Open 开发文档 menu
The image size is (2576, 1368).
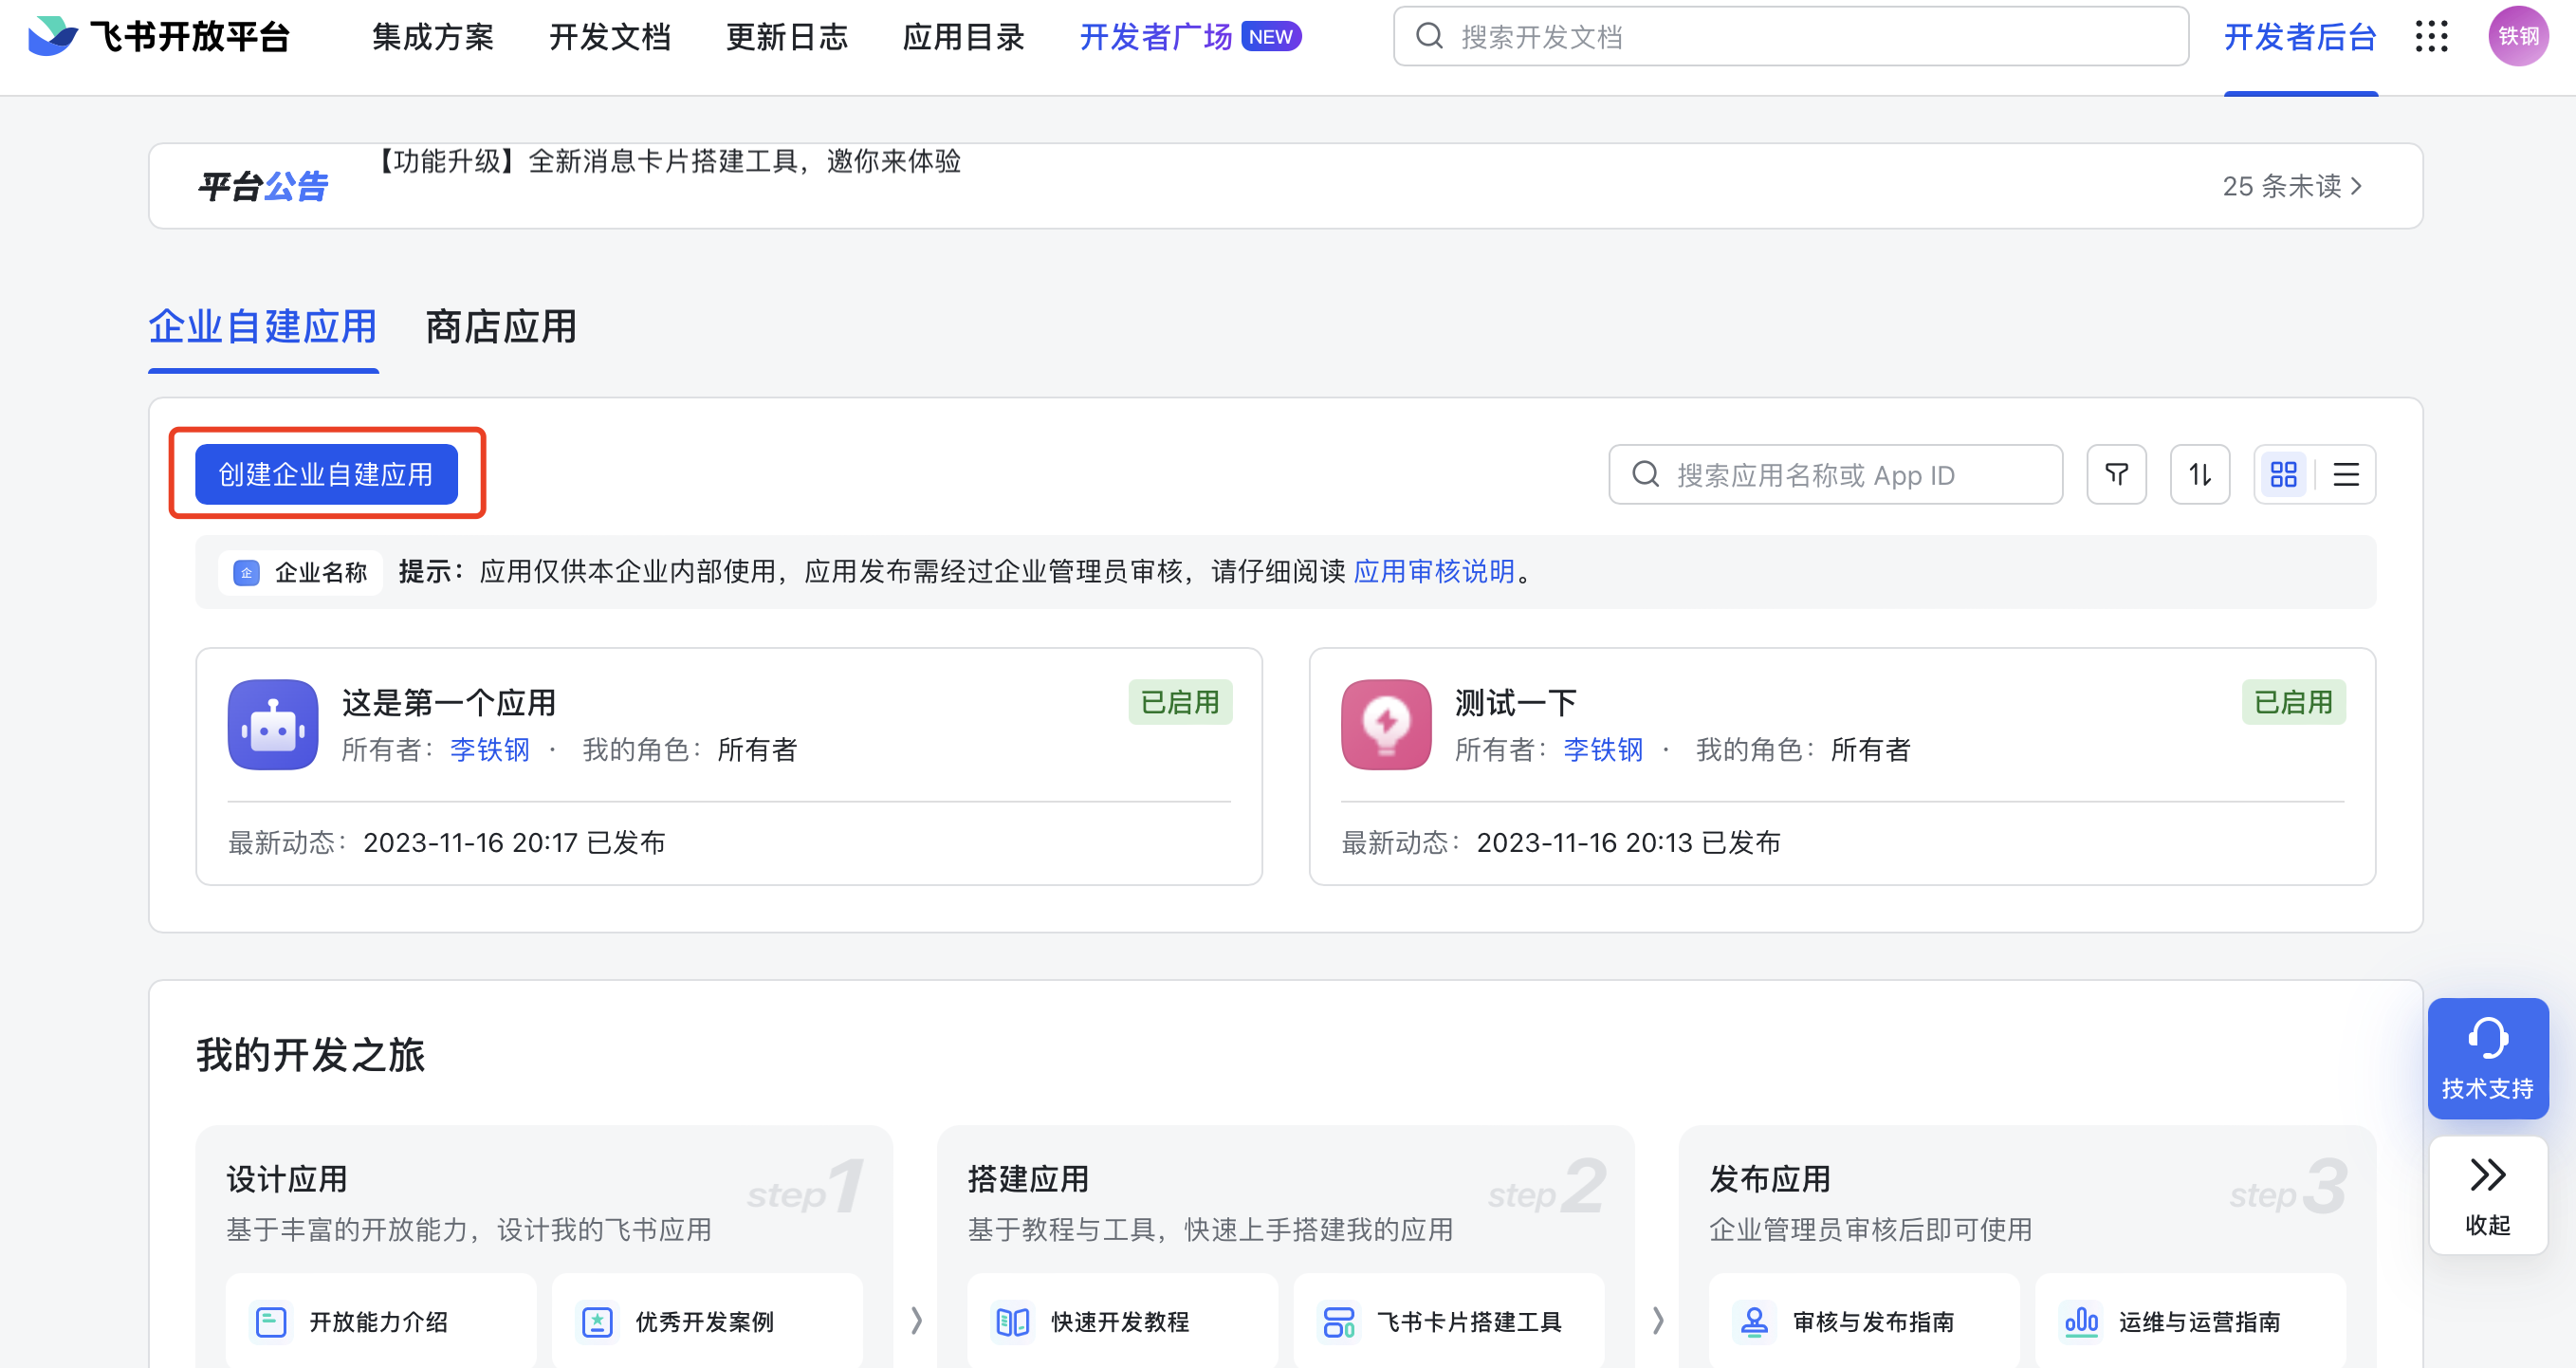coord(610,37)
